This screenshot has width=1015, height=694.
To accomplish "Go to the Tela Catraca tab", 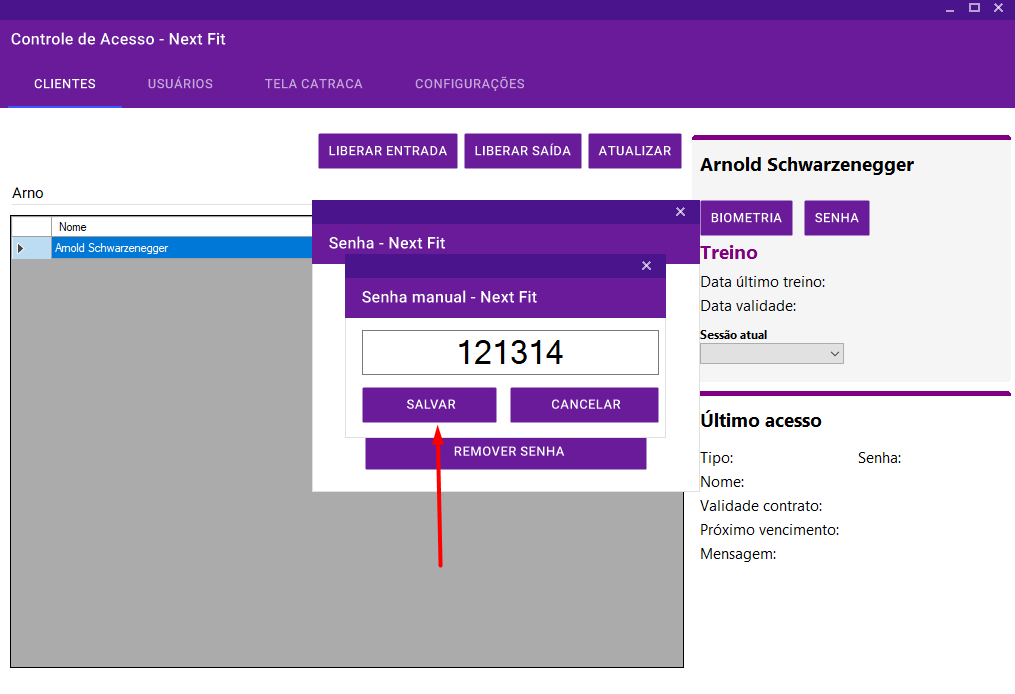I will (313, 84).
